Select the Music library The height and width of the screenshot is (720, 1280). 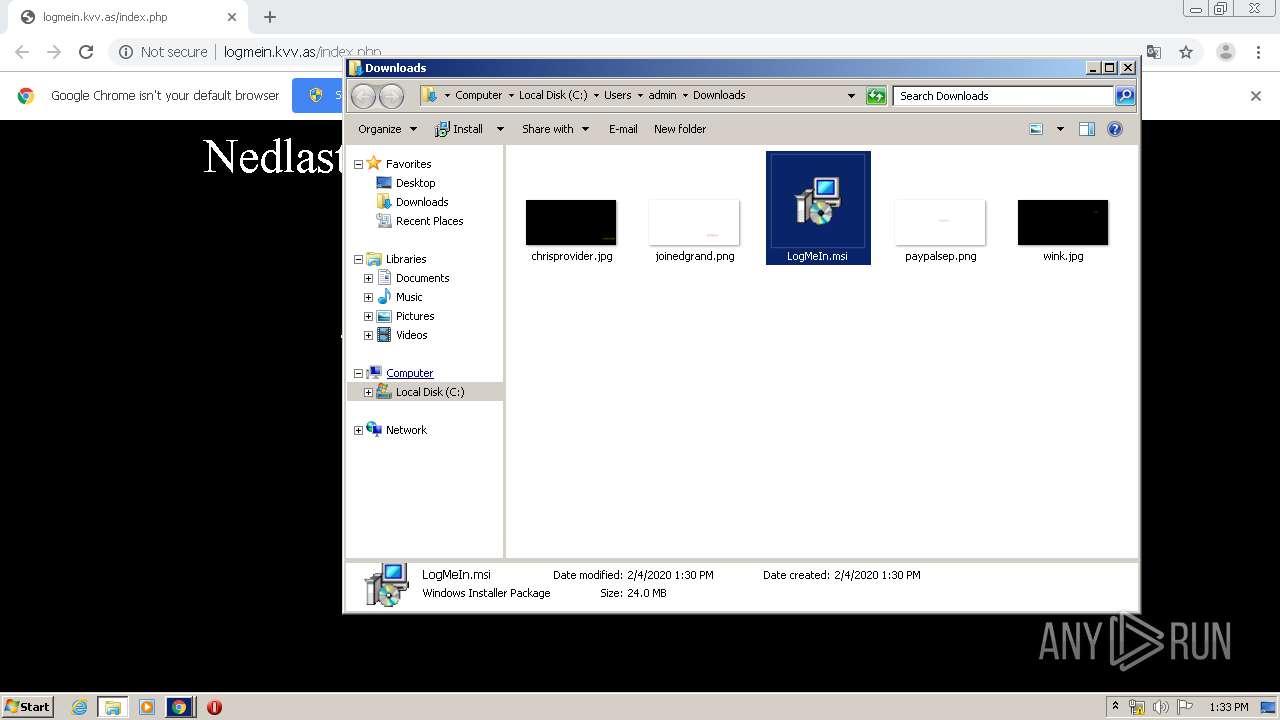point(409,297)
